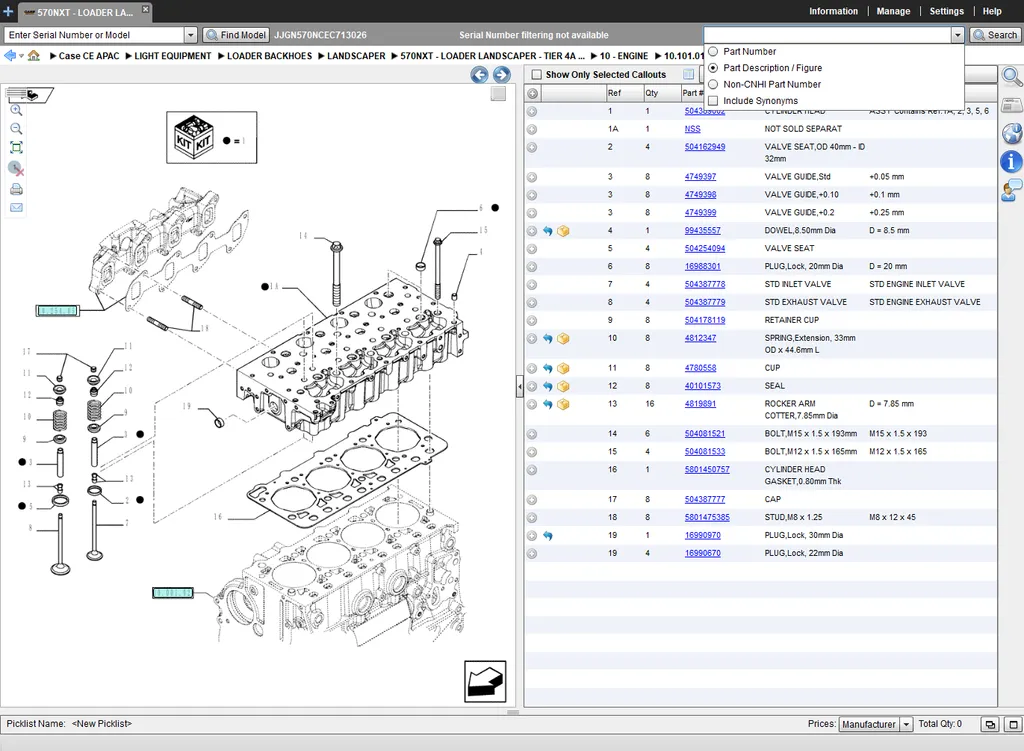The image size is (1024, 751).
Task: Click the Search button
Action: pos(995,35)
